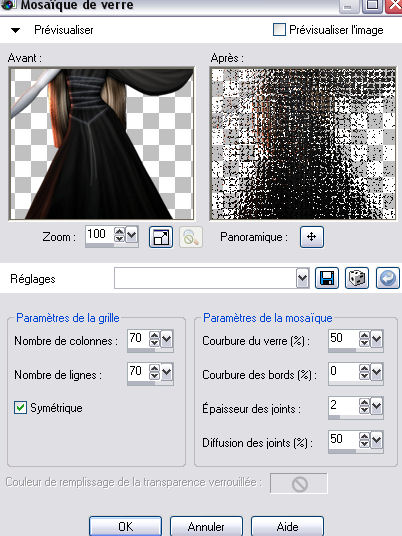Open the Nombre de colonnes dropdown arrow
This screenshot has height=536, width=402.
(167, 339)
